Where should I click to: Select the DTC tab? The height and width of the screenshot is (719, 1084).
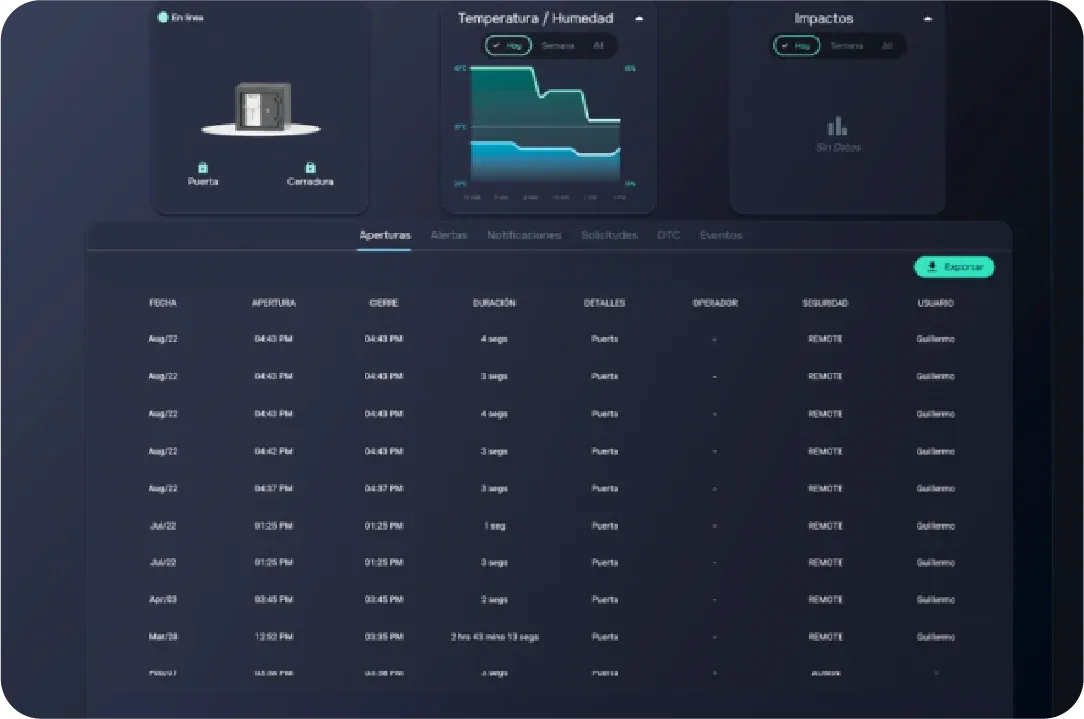click(x=669, y=235)
